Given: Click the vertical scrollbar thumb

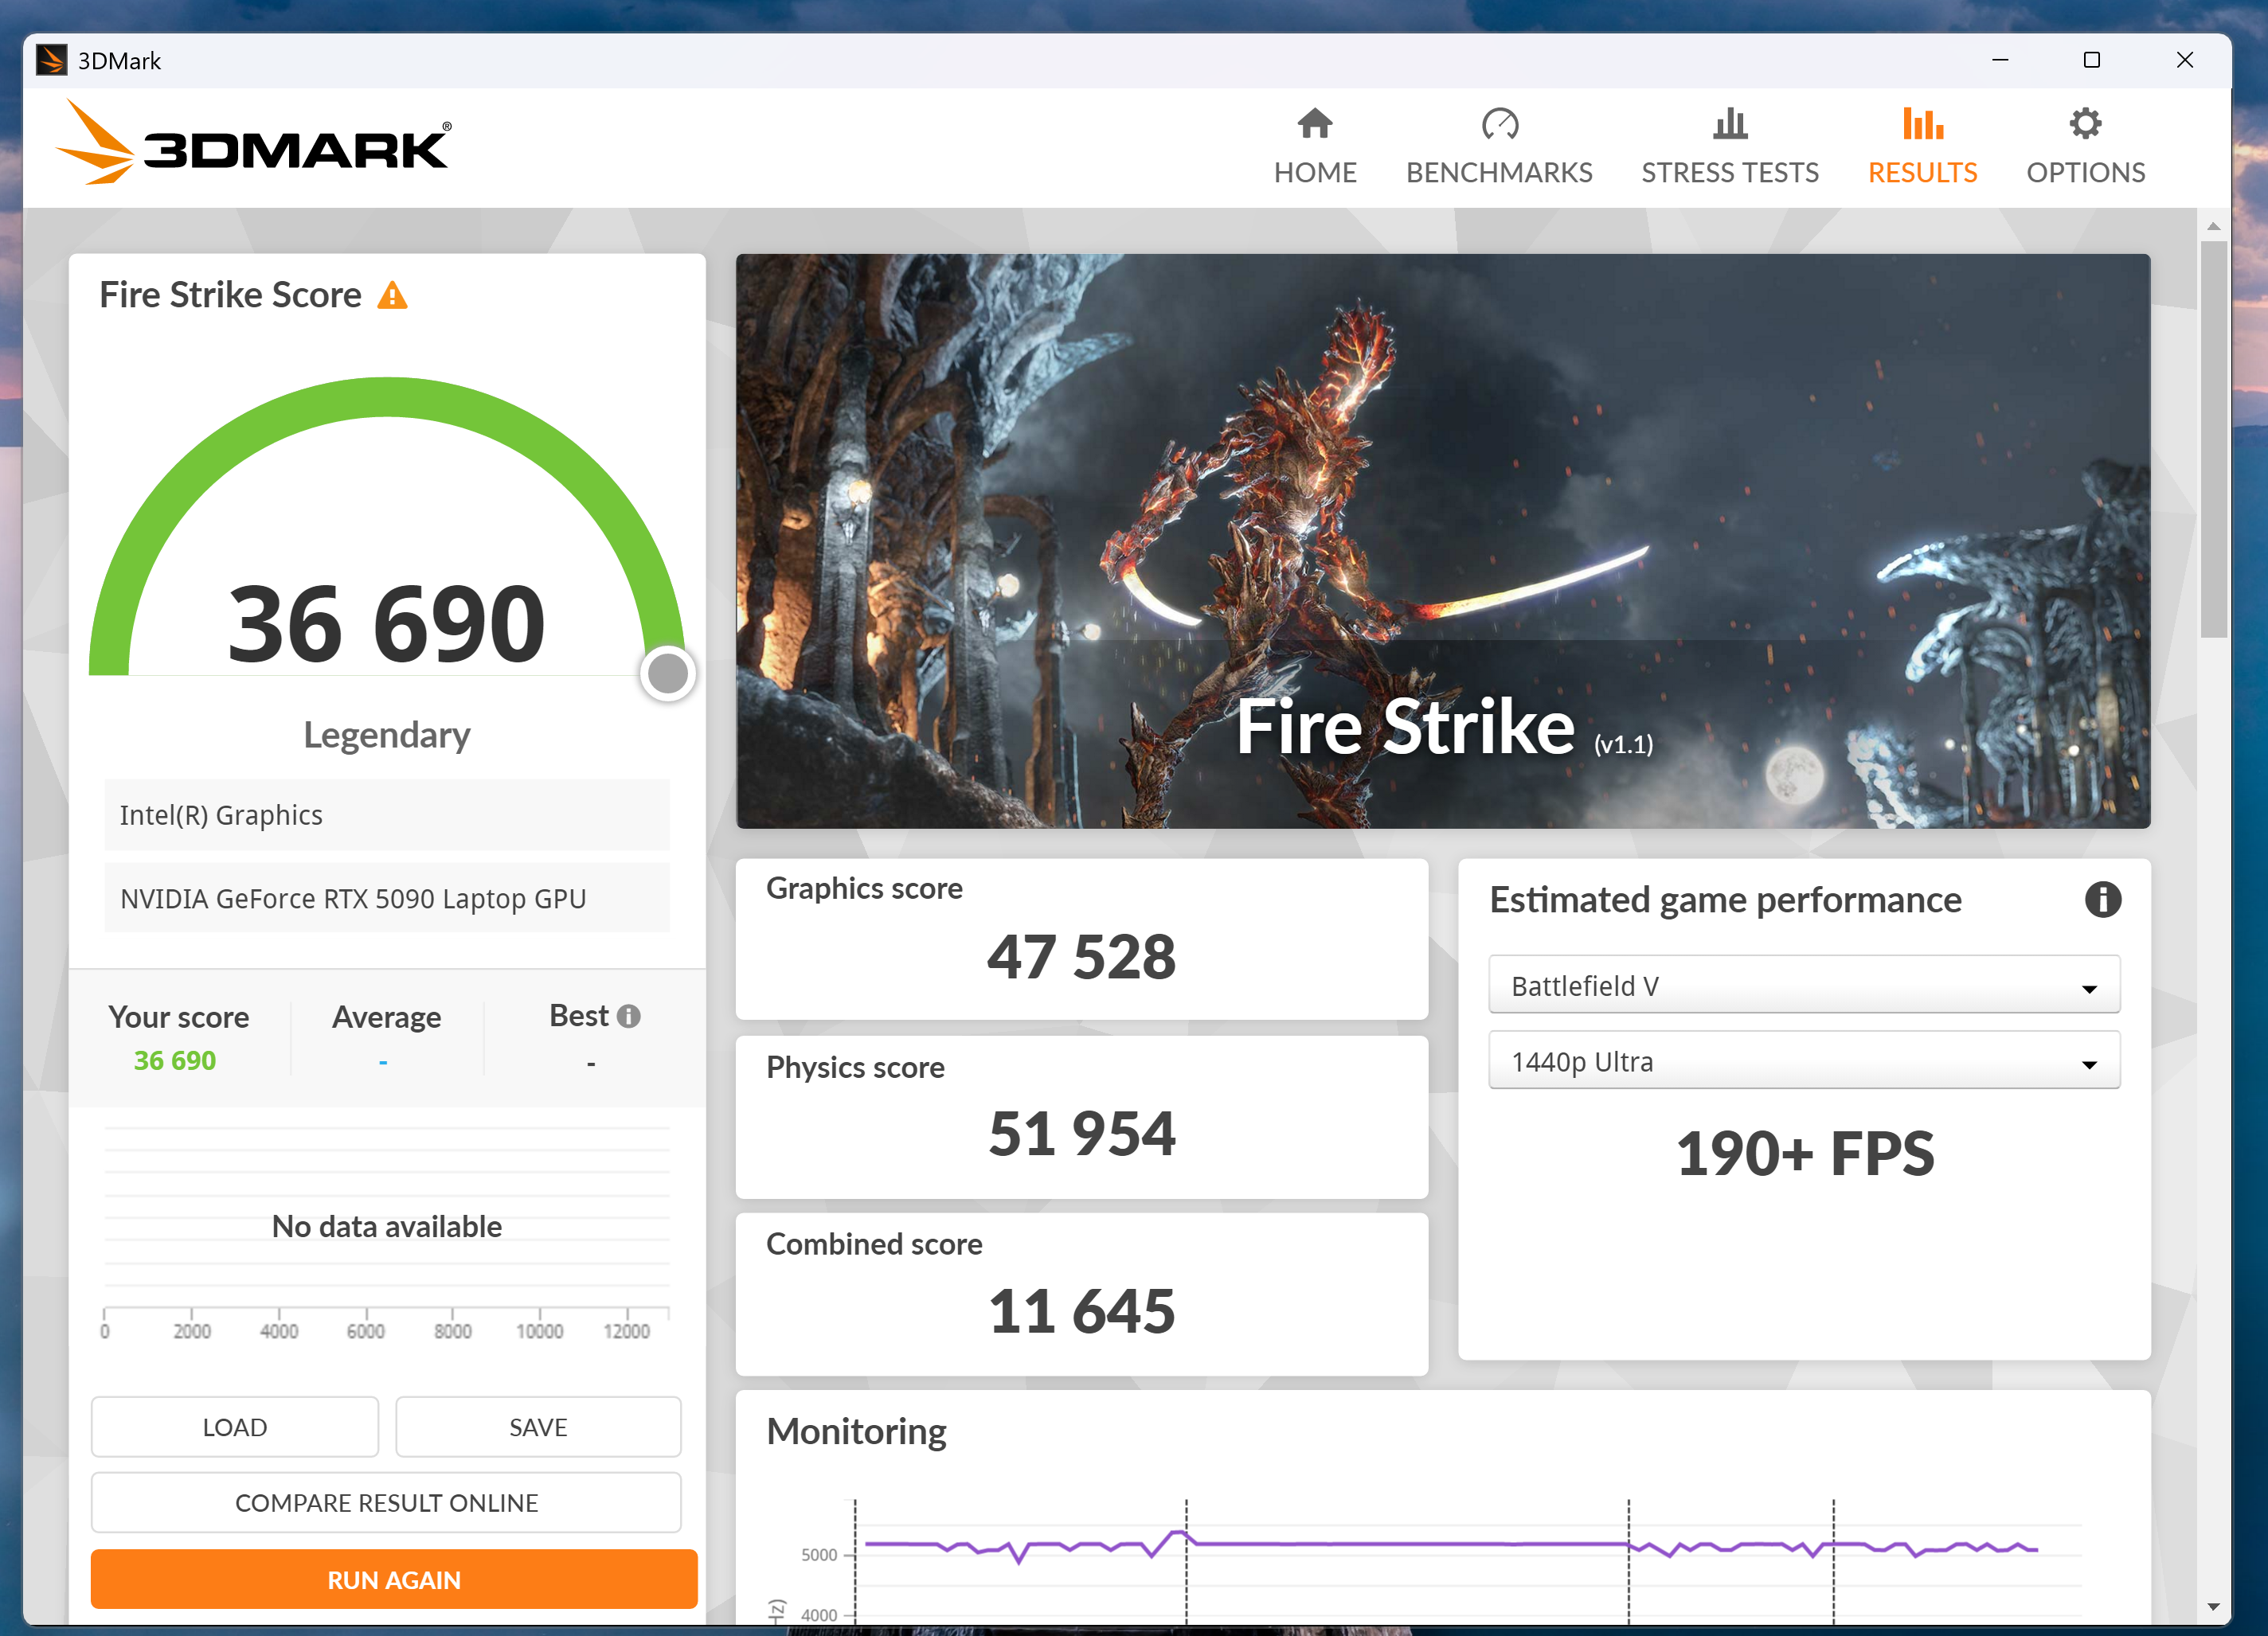Looking at the screenshot, I should (2213, 437).
